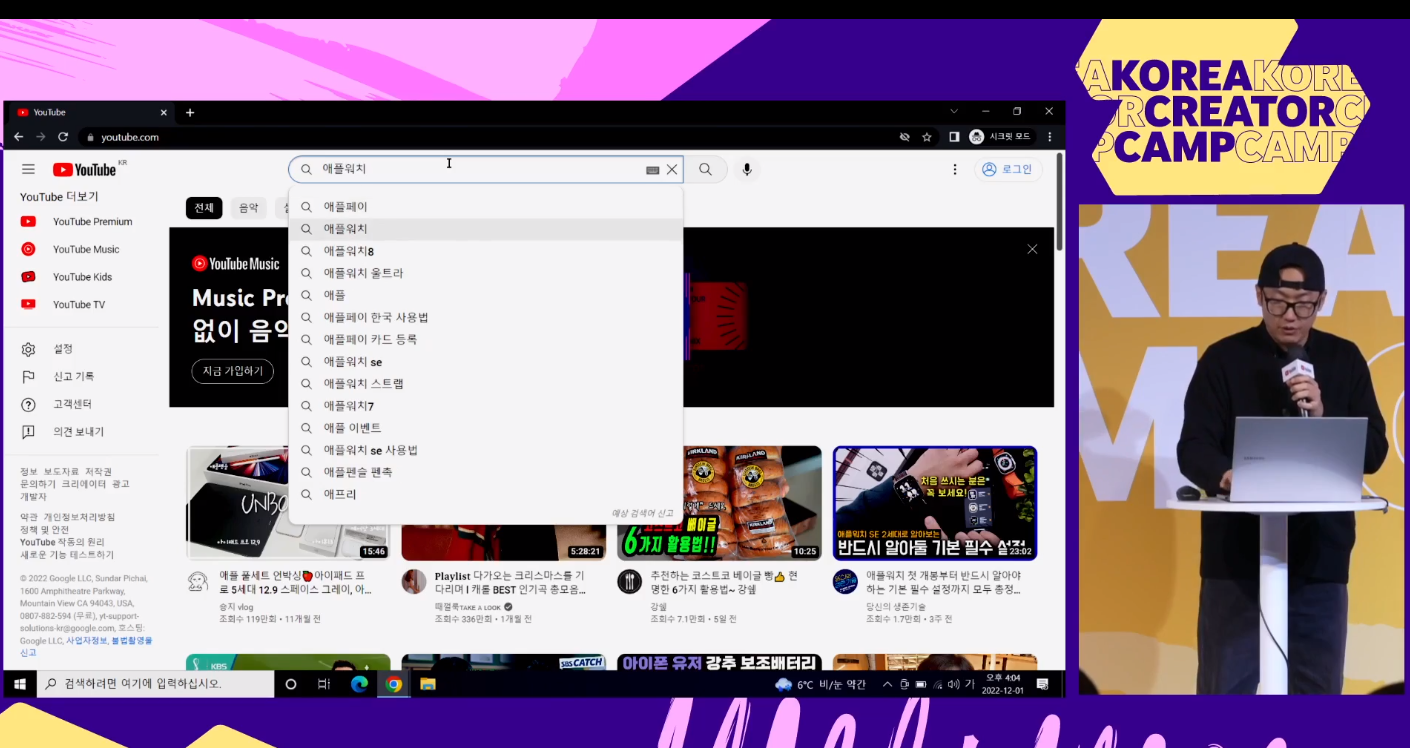Click the magnifier search button

point(706,170)
